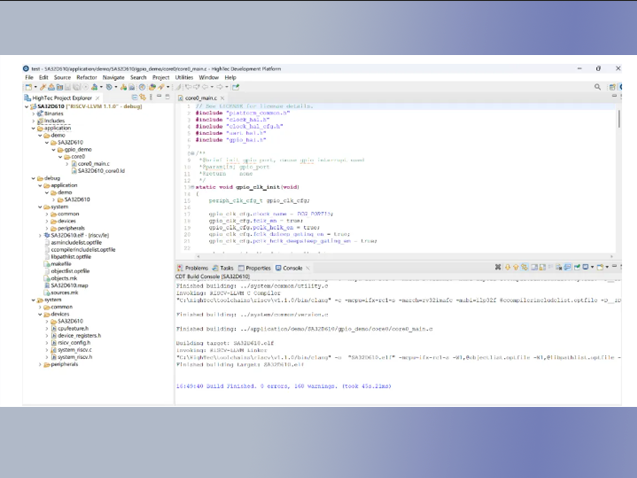Expand the peripherals folder under devices

(x=40, y=365)
